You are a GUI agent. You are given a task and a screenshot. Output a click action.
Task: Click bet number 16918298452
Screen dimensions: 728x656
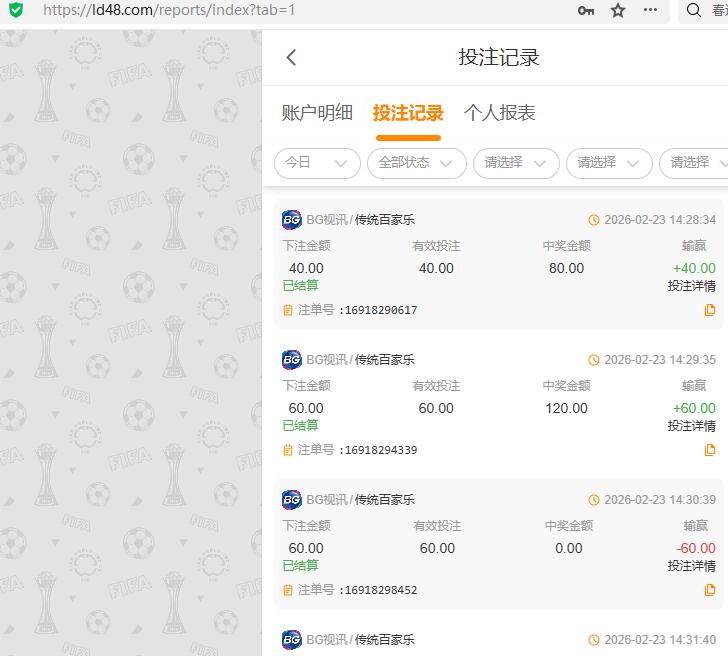coord(381,591)
